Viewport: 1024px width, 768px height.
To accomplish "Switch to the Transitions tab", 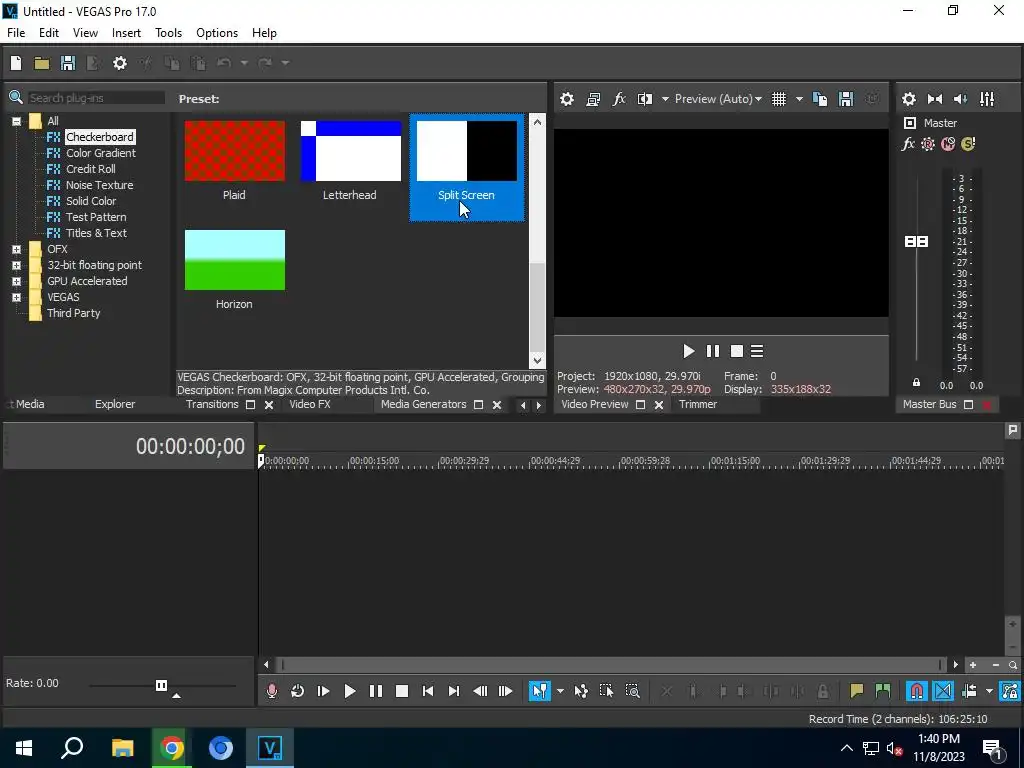I will (x=212, y=404).
